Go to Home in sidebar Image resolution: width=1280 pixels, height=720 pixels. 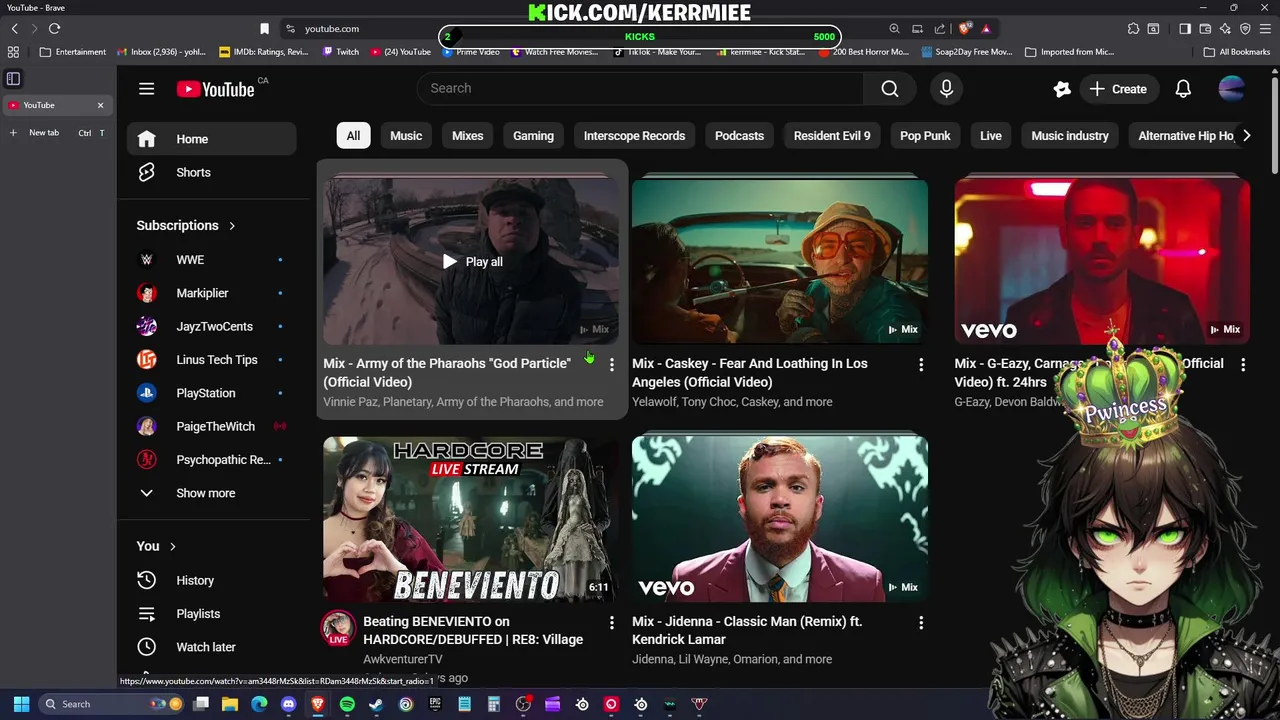[x=211, y=139]
